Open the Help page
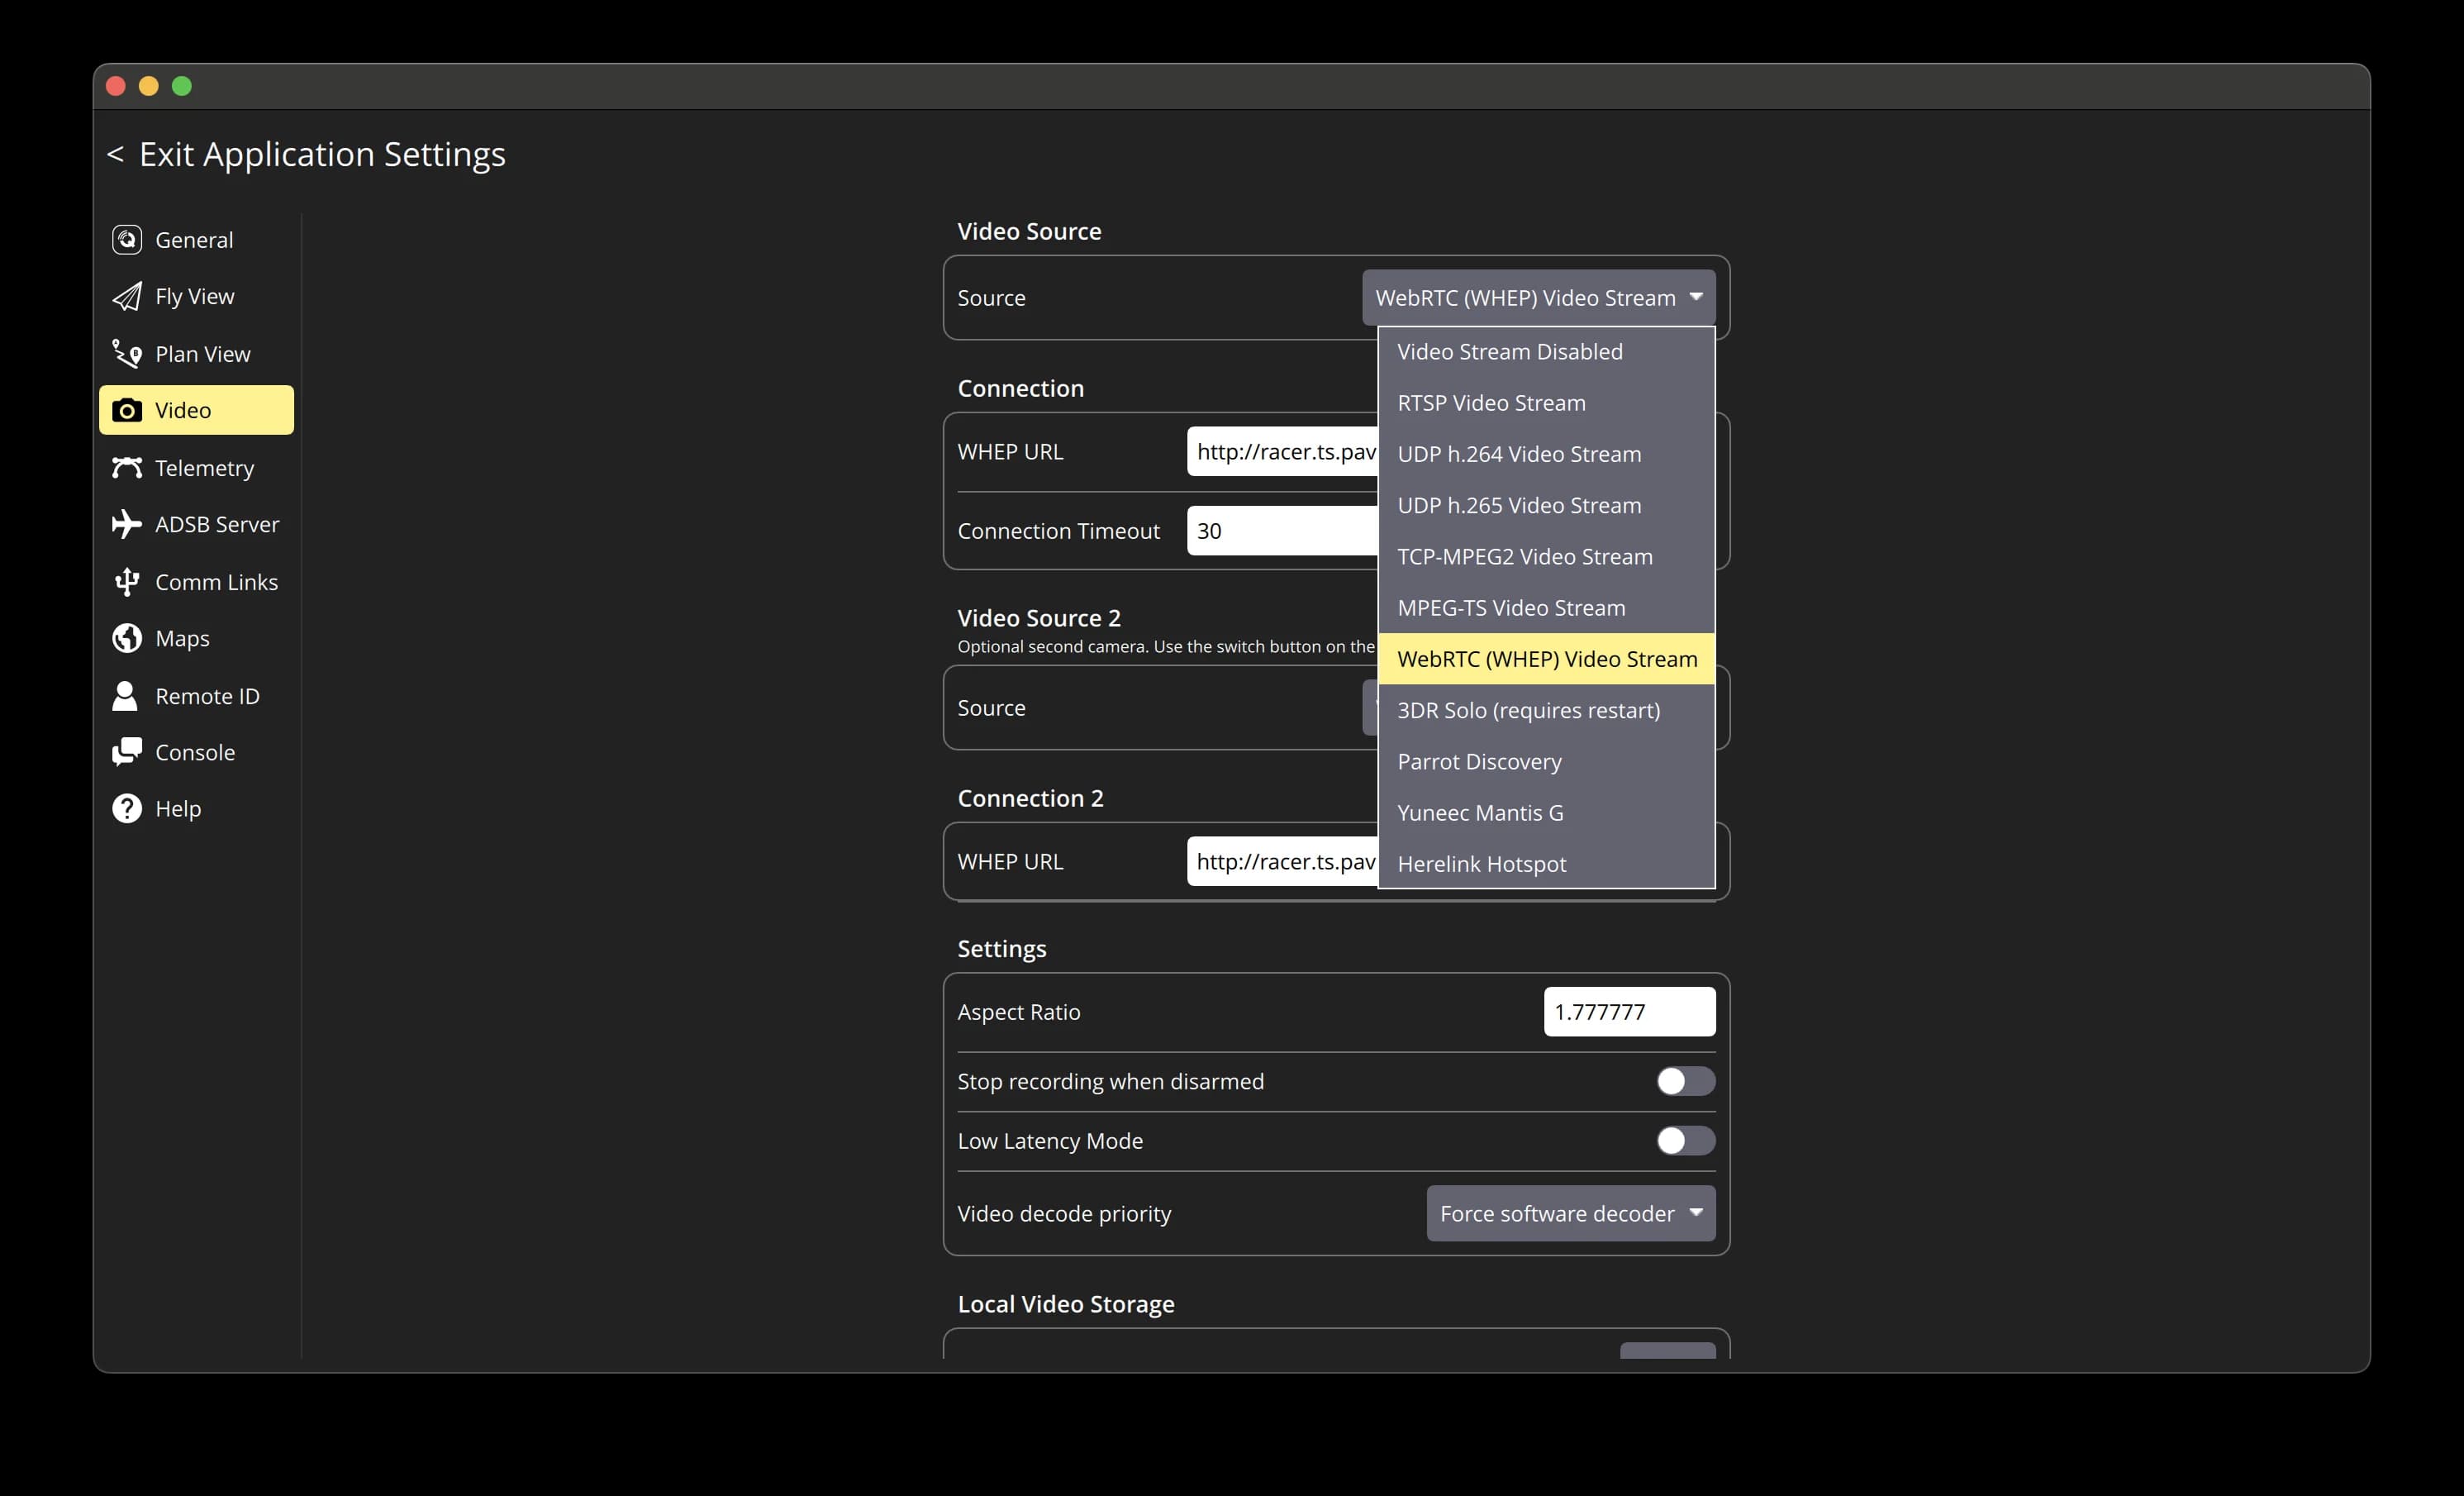2464x1496 pixels. pyautogui.click(x=196, y=809)
